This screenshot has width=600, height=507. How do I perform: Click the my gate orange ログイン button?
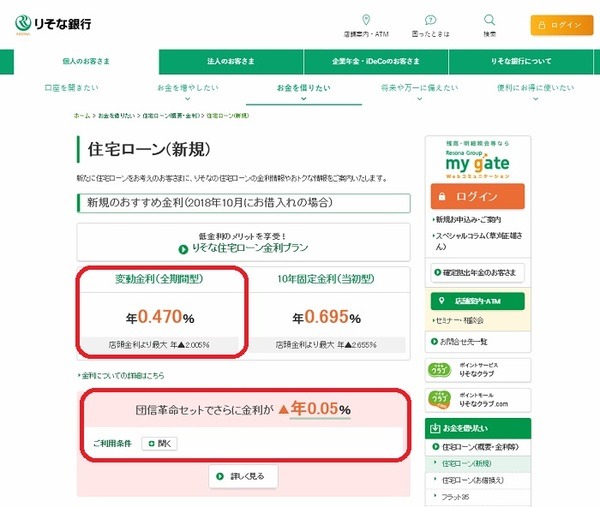click(x=478, y=197)
